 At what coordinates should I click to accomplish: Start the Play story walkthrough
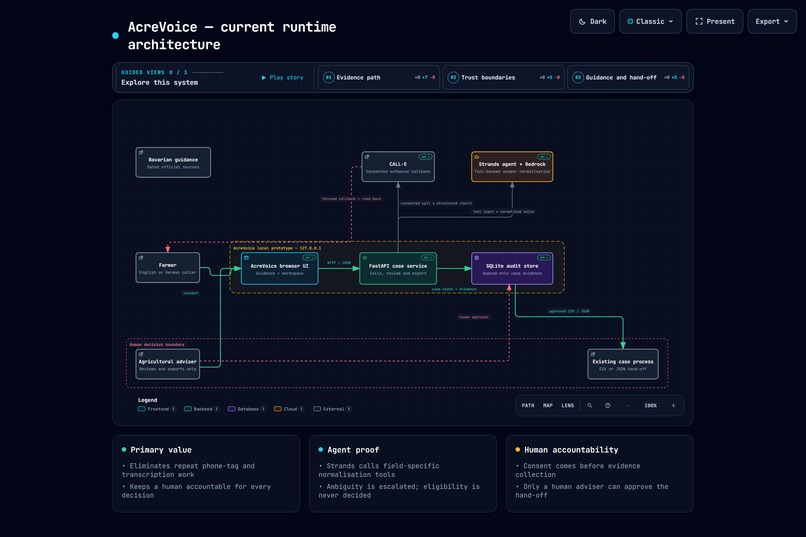(282, 78)
